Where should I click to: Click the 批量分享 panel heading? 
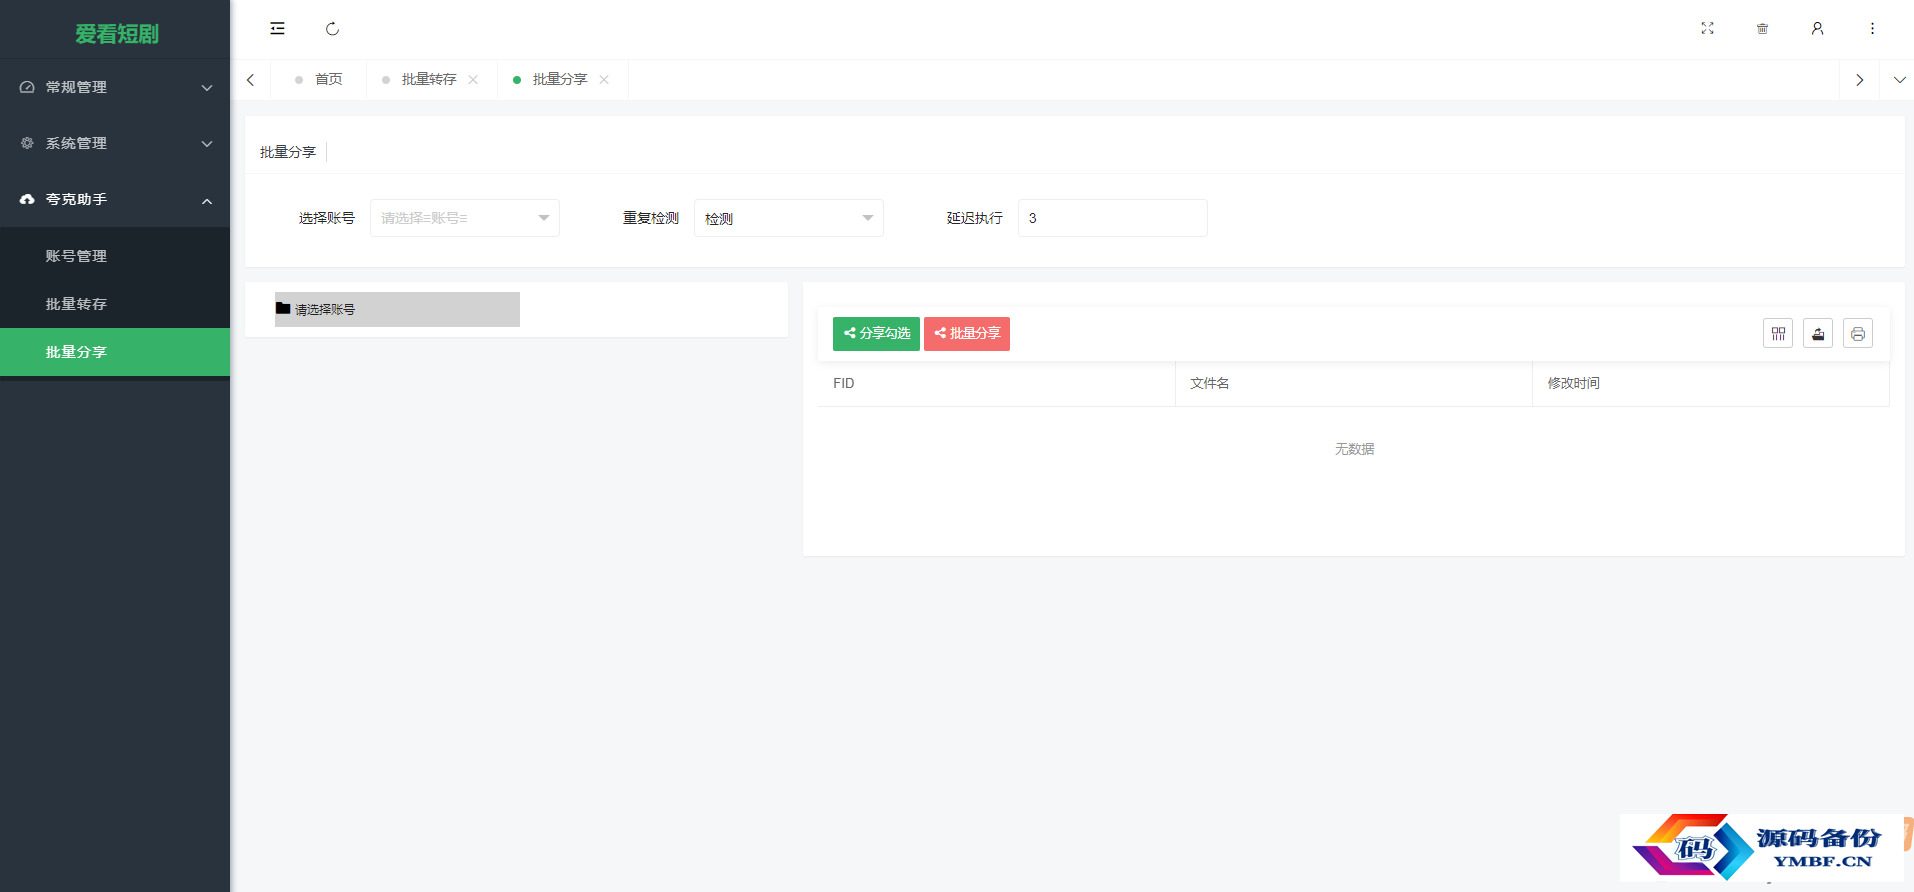click(288, 152)
